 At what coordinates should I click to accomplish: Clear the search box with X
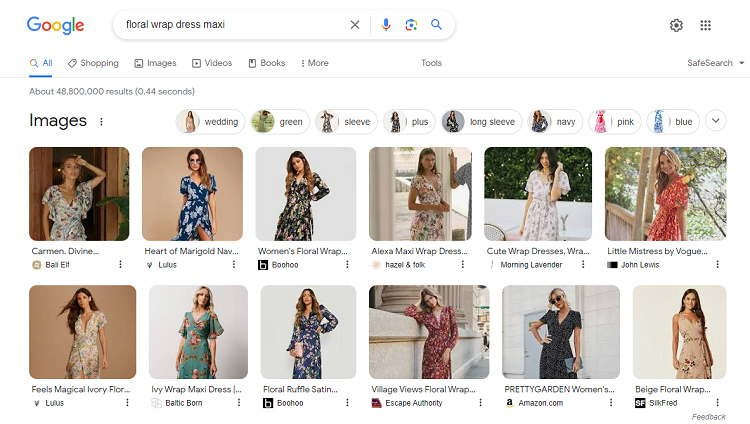tap(354, 24)
